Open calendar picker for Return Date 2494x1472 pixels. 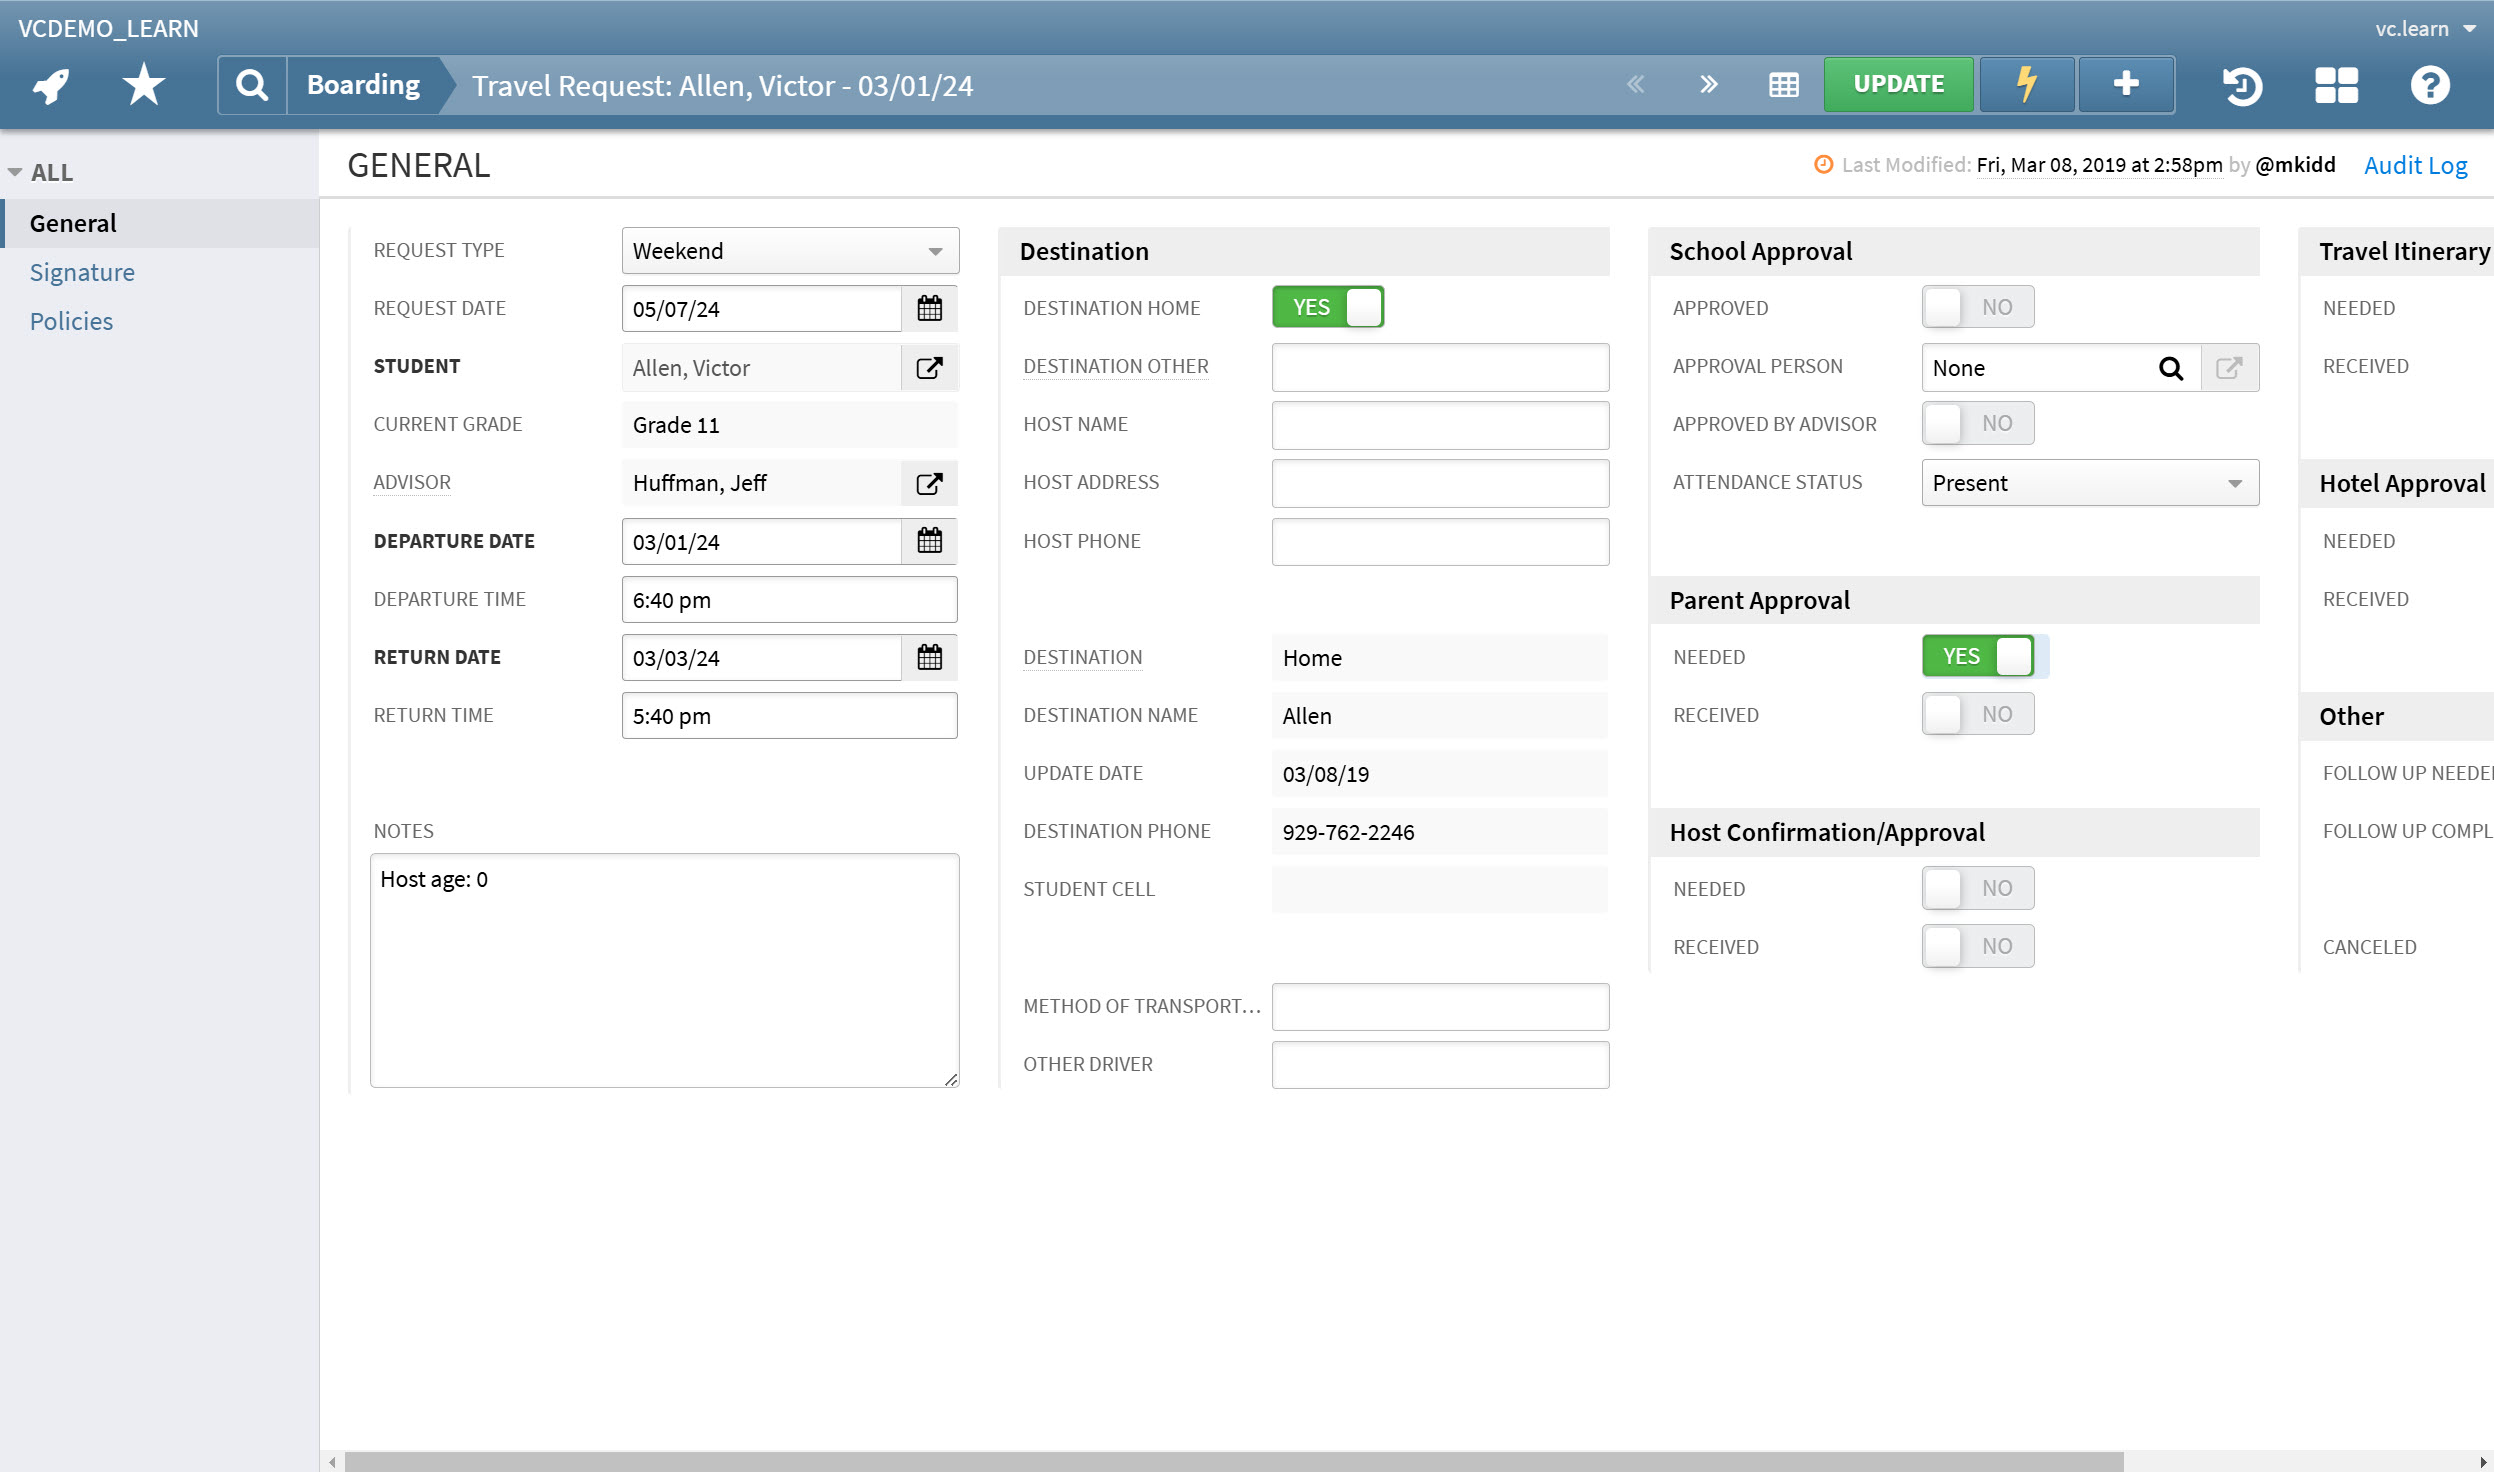coord(930,658)
